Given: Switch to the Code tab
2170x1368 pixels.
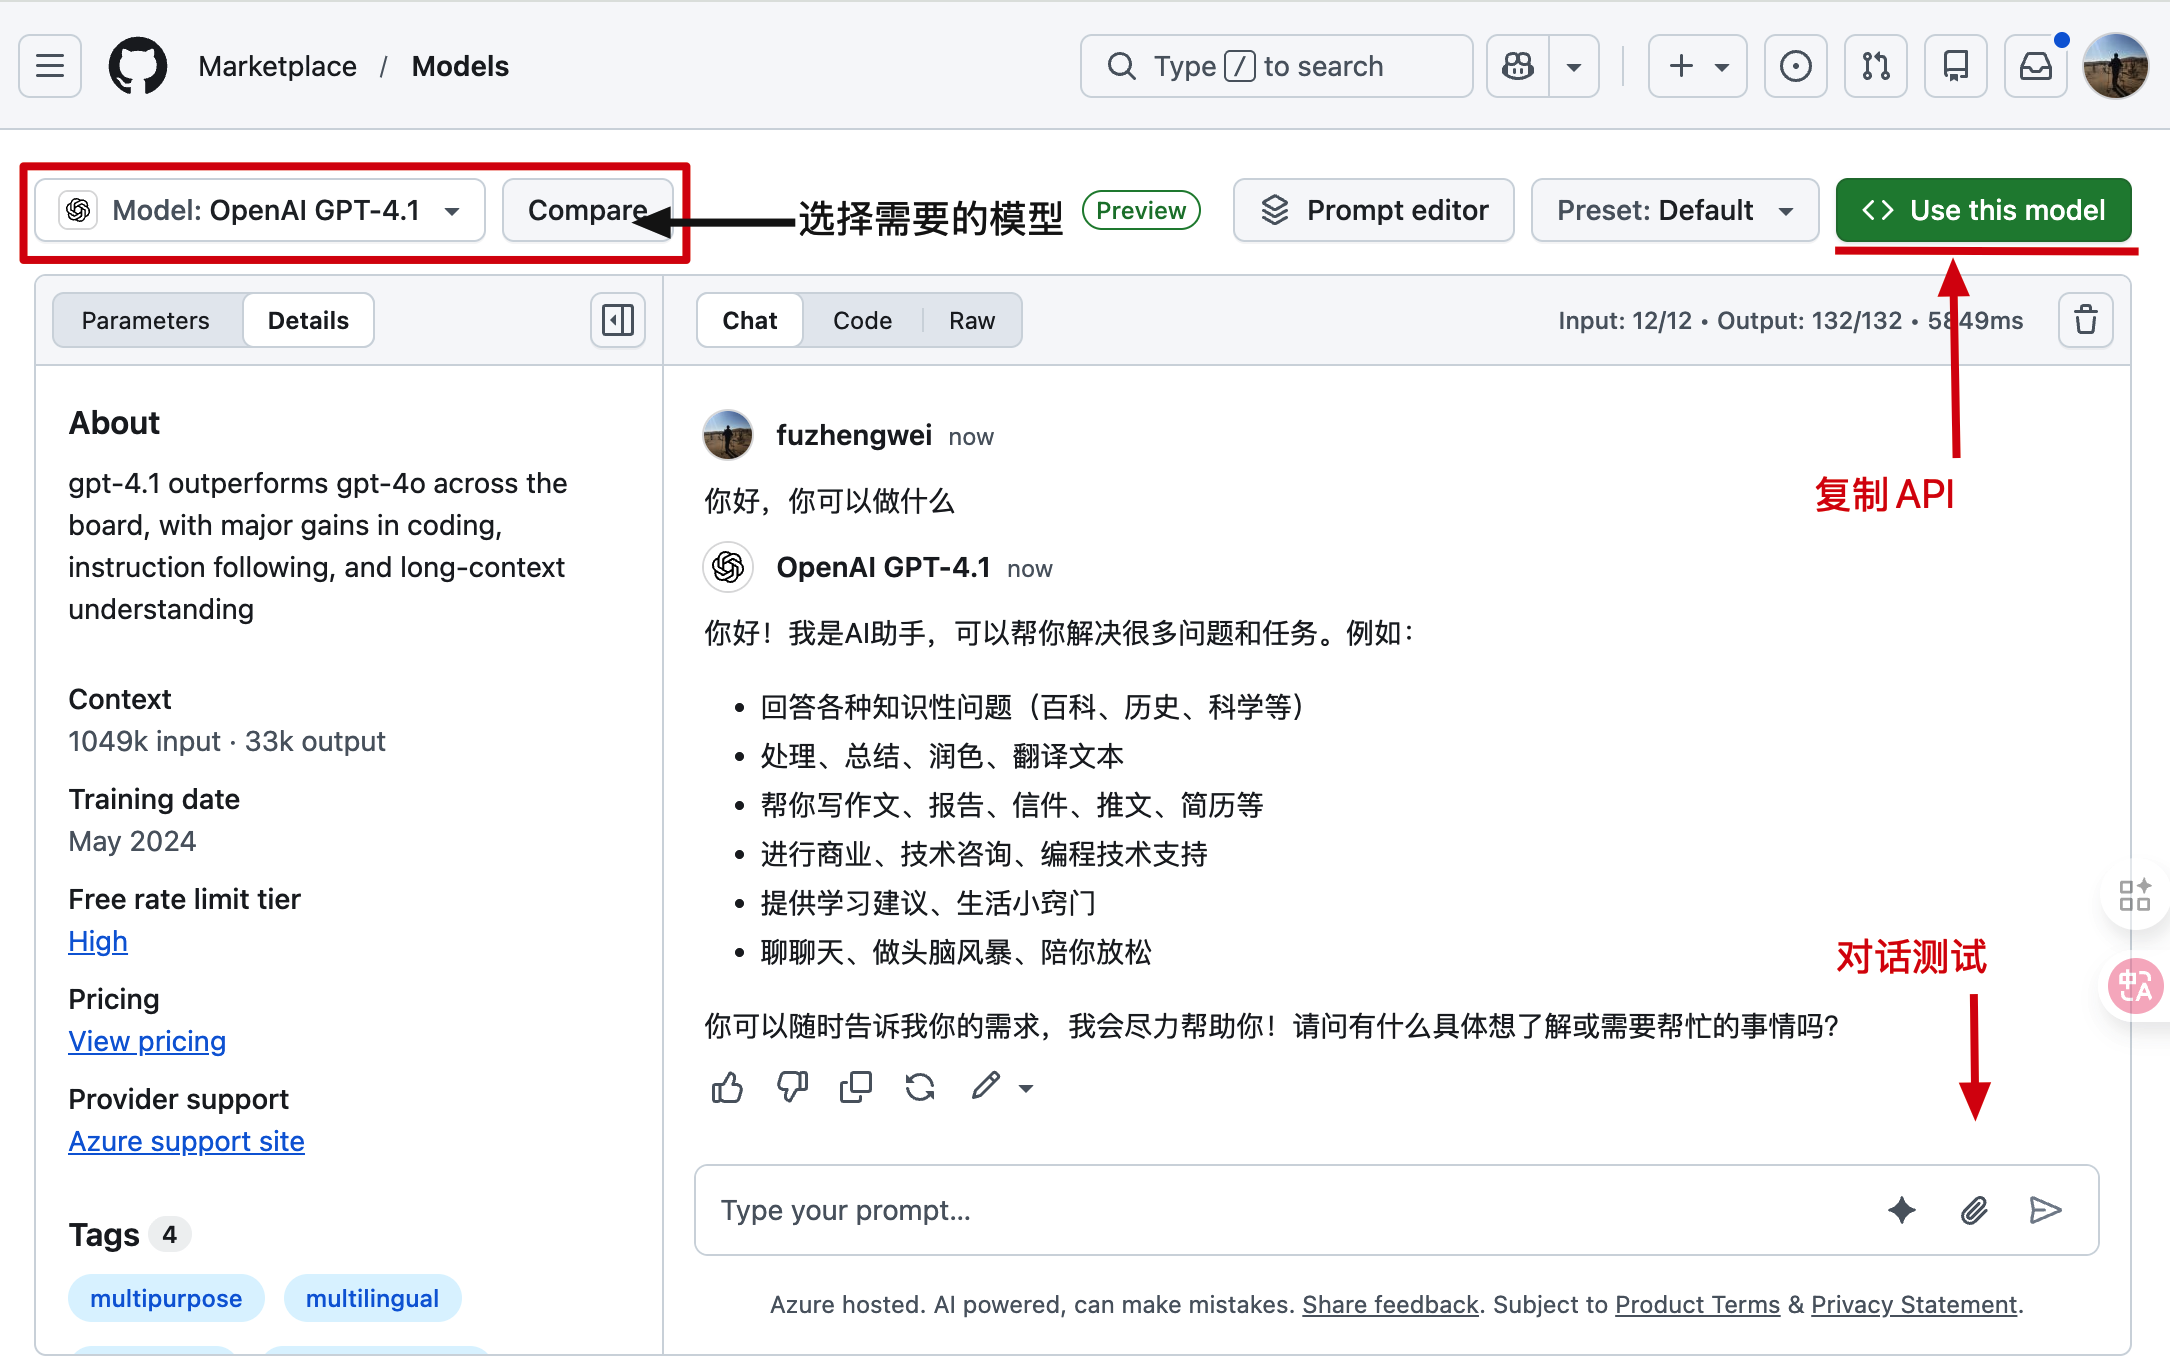Looking at the screenshot, I should point(862,321).
